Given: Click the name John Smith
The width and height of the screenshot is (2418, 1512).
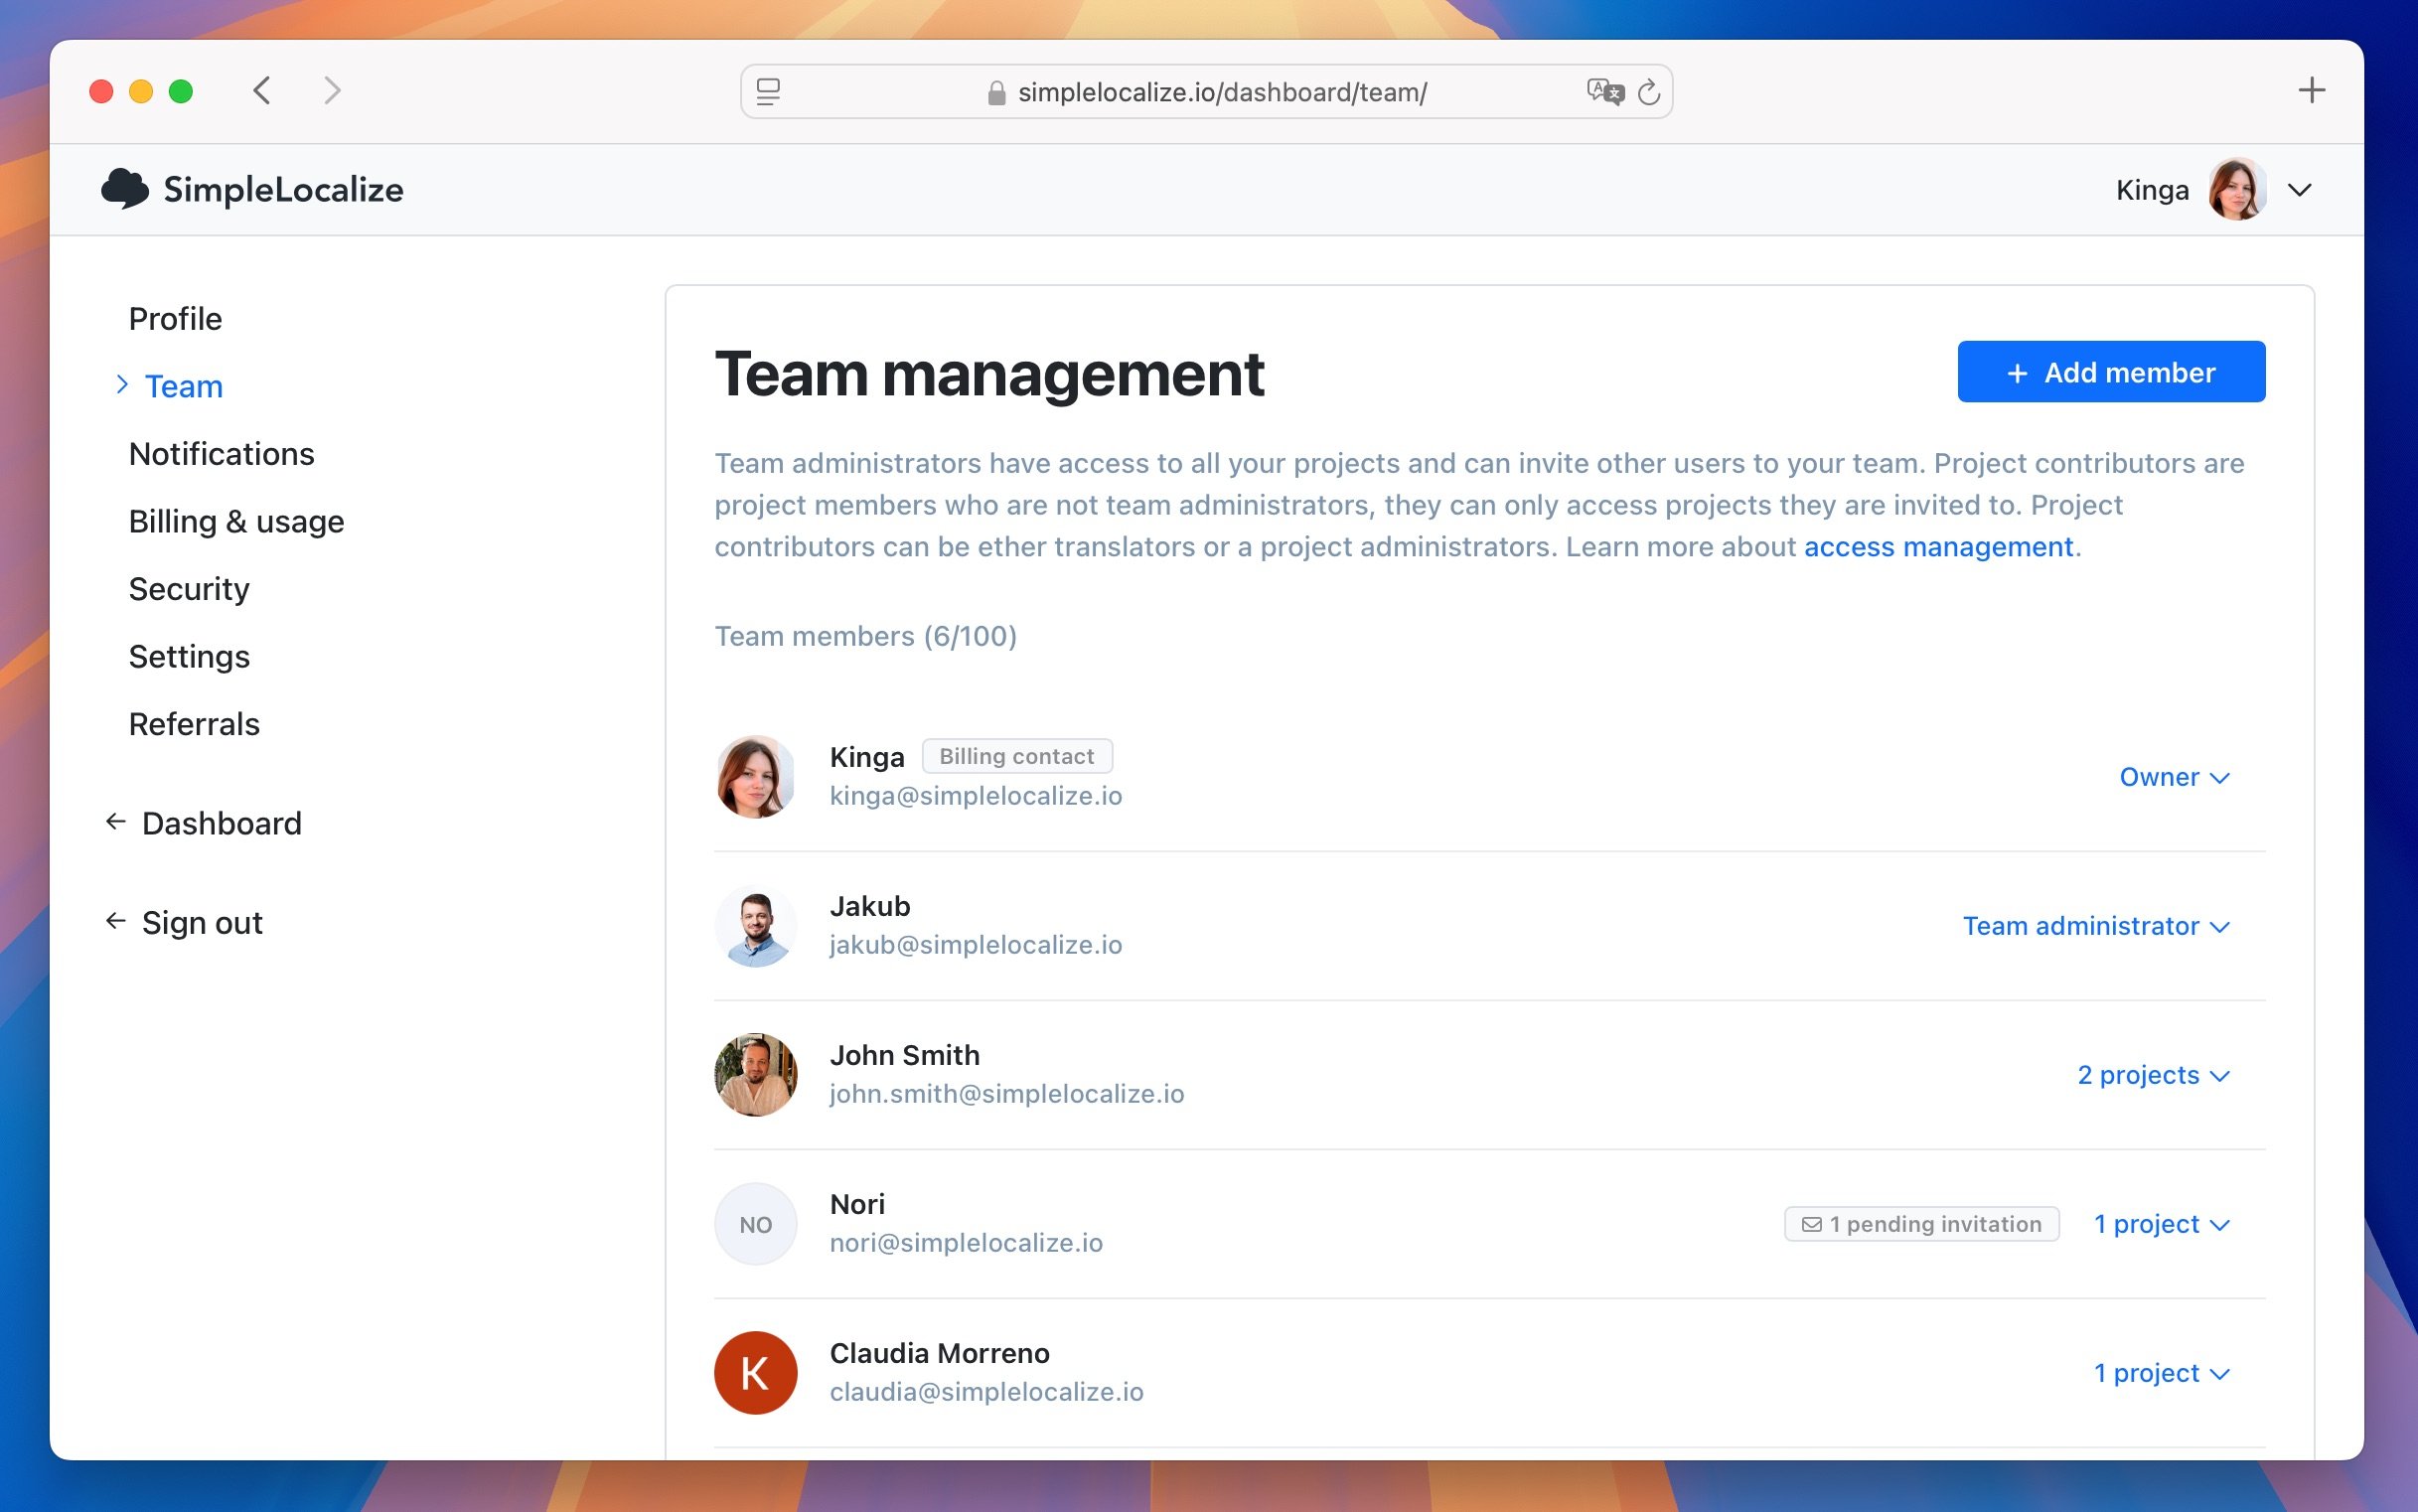Looking at the screenshot, I should pos(904,1055).
